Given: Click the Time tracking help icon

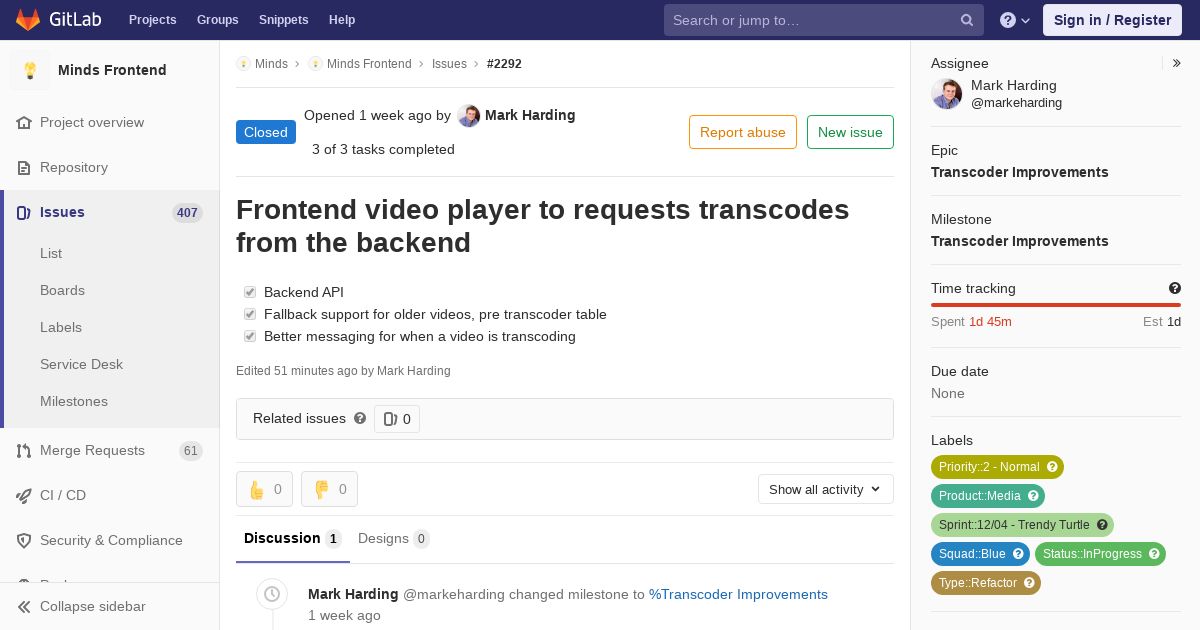Looking at the screenshot, I should pyautogui.click(x=1175, y=288).
